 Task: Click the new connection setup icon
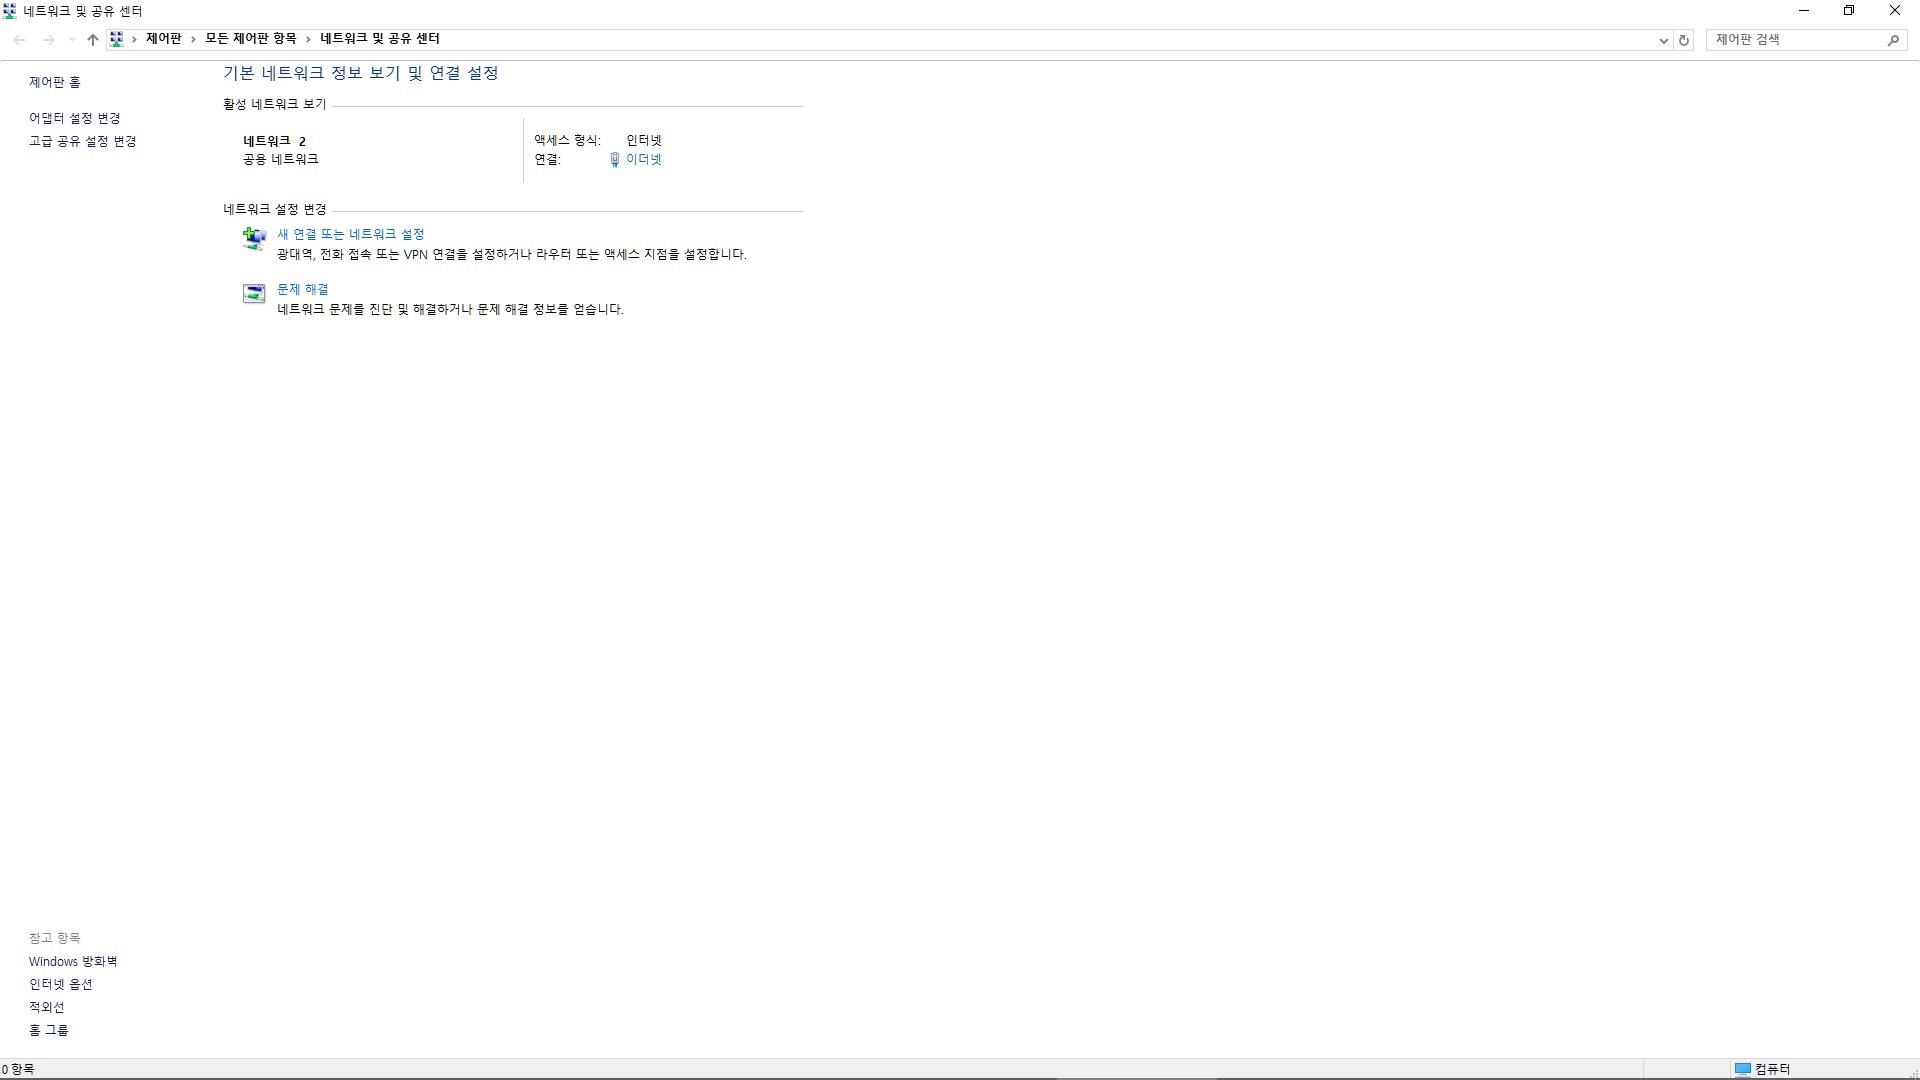tap(254, 238)
